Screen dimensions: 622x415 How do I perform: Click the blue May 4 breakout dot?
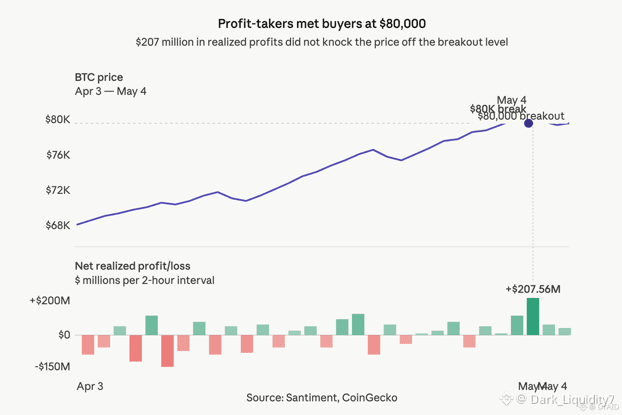coord(528,123)
